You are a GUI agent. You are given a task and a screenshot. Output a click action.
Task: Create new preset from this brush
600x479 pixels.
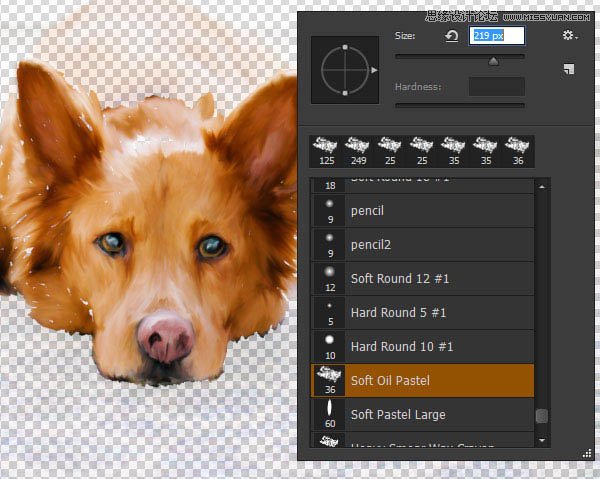(569, 69)
